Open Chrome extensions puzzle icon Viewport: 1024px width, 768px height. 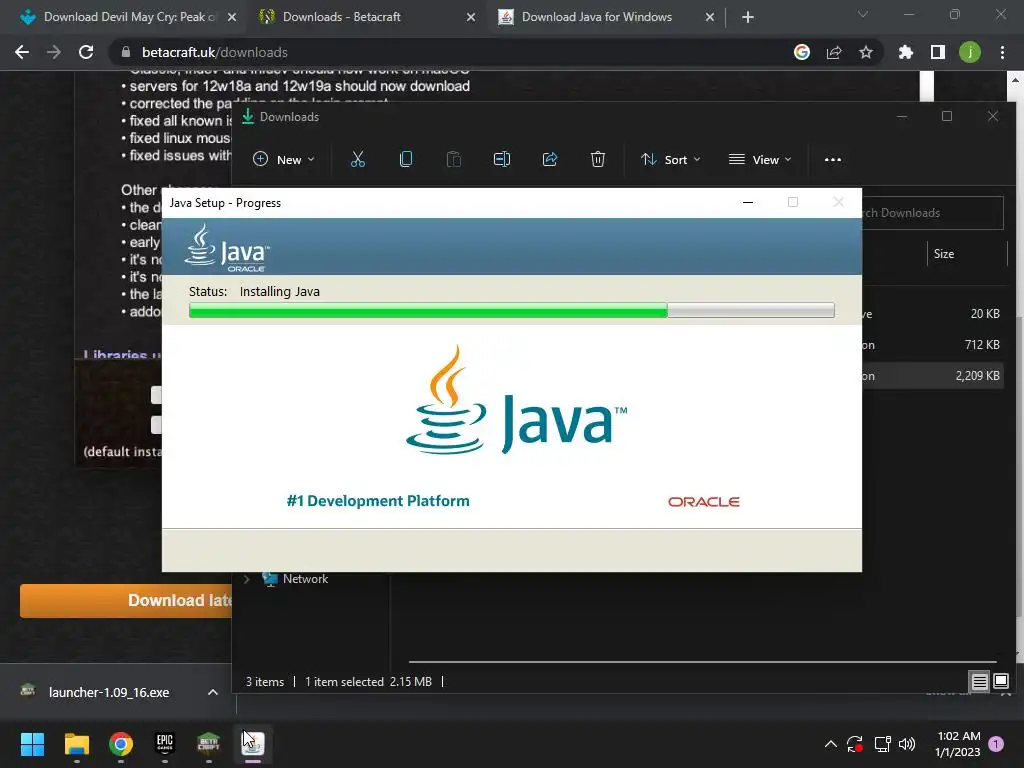coord(906,52)
